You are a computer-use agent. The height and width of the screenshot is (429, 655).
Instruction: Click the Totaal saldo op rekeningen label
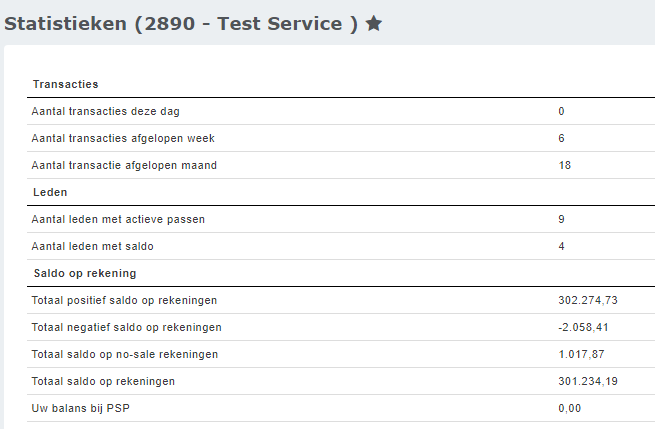104,380
